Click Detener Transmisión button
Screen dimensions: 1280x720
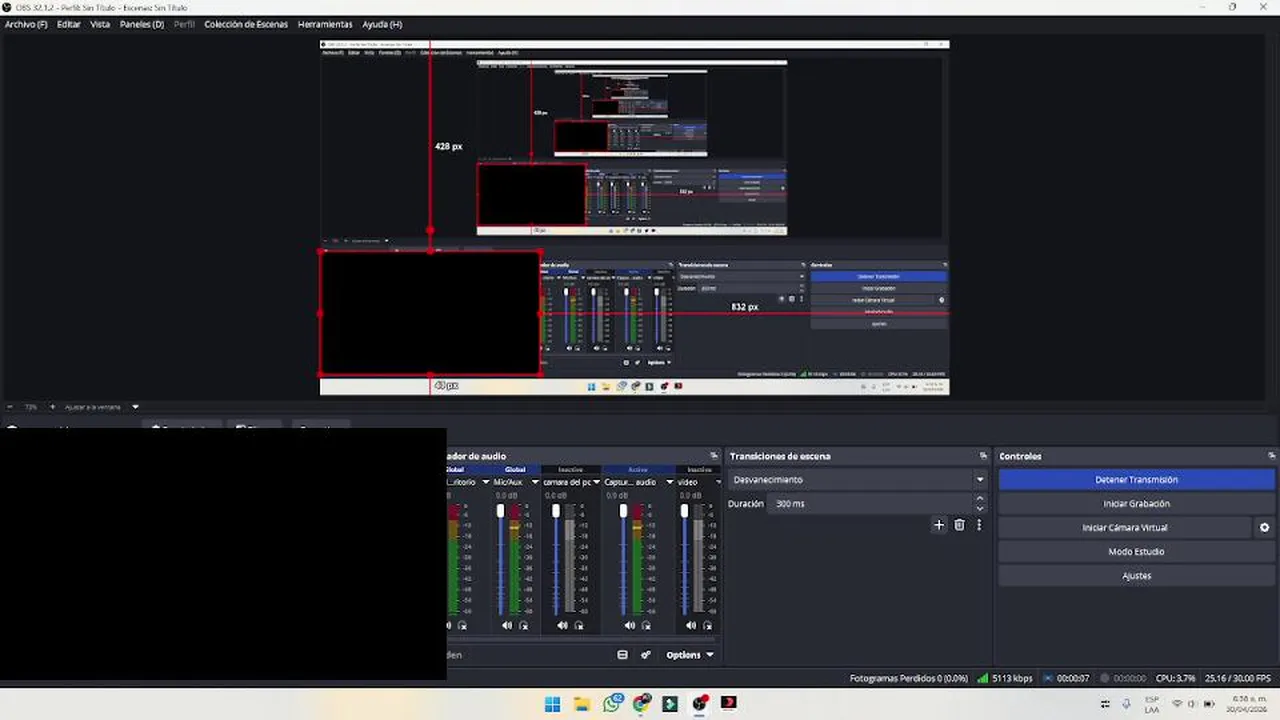coord(1136,480)
